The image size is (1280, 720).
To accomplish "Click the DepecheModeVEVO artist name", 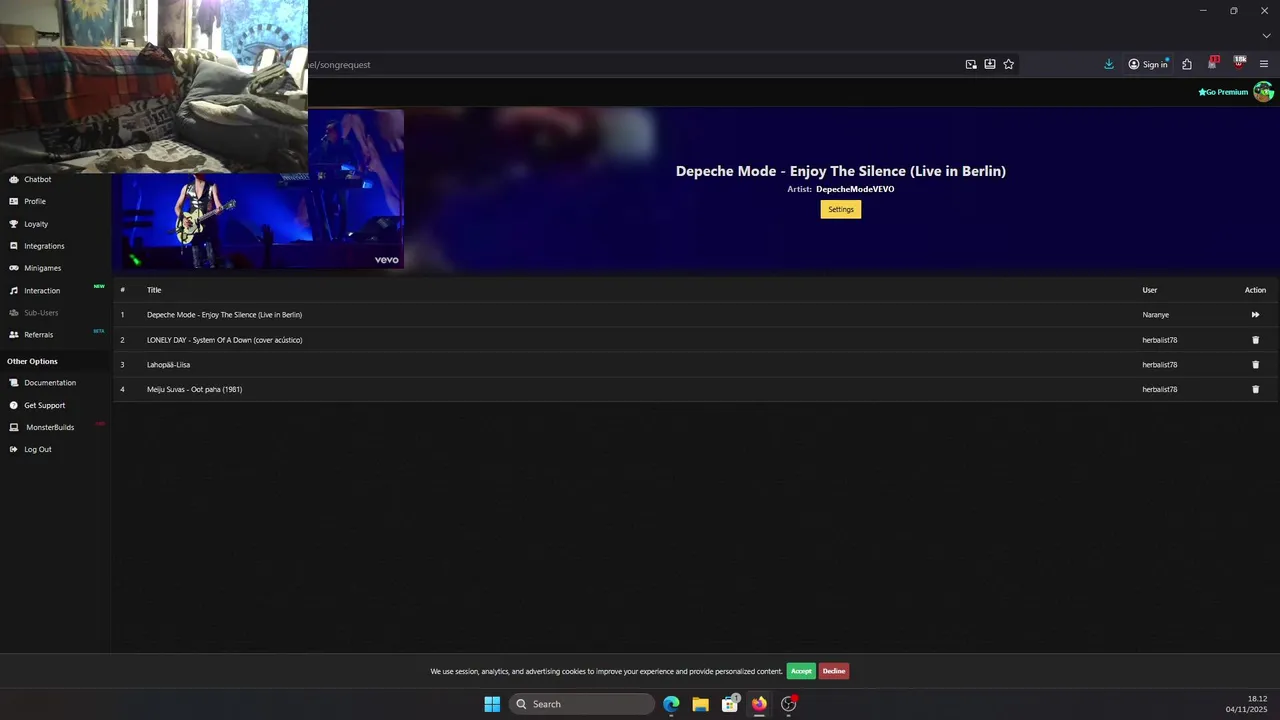I will pos(855,189).
